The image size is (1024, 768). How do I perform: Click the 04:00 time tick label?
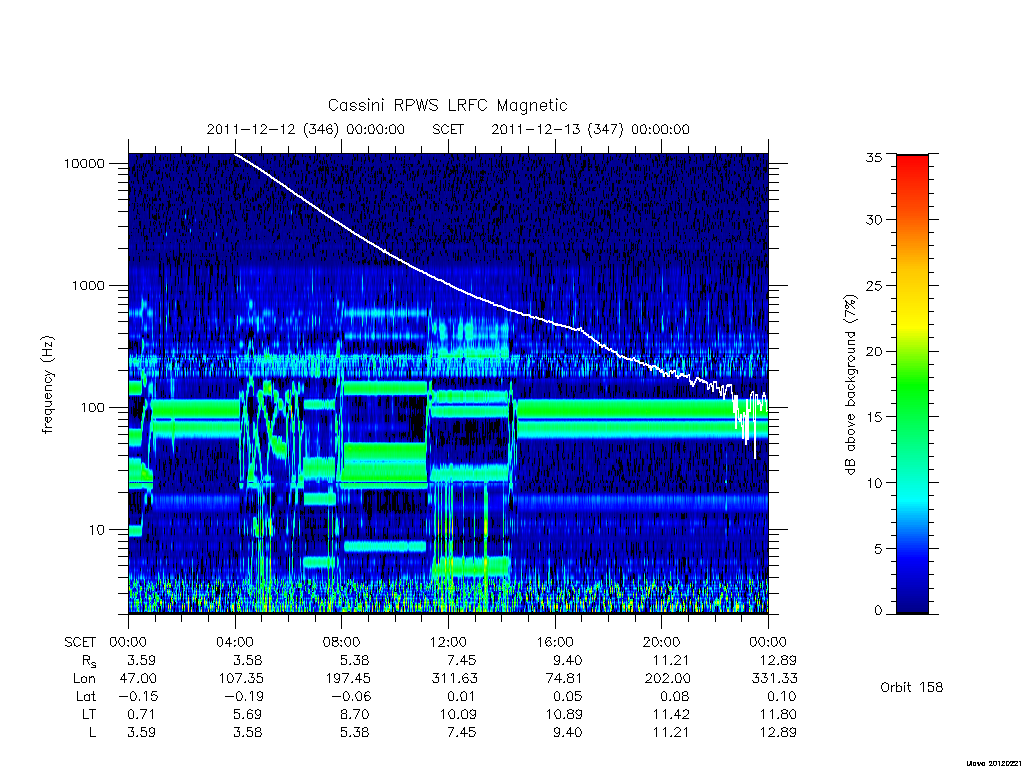(x=235, y=642)
